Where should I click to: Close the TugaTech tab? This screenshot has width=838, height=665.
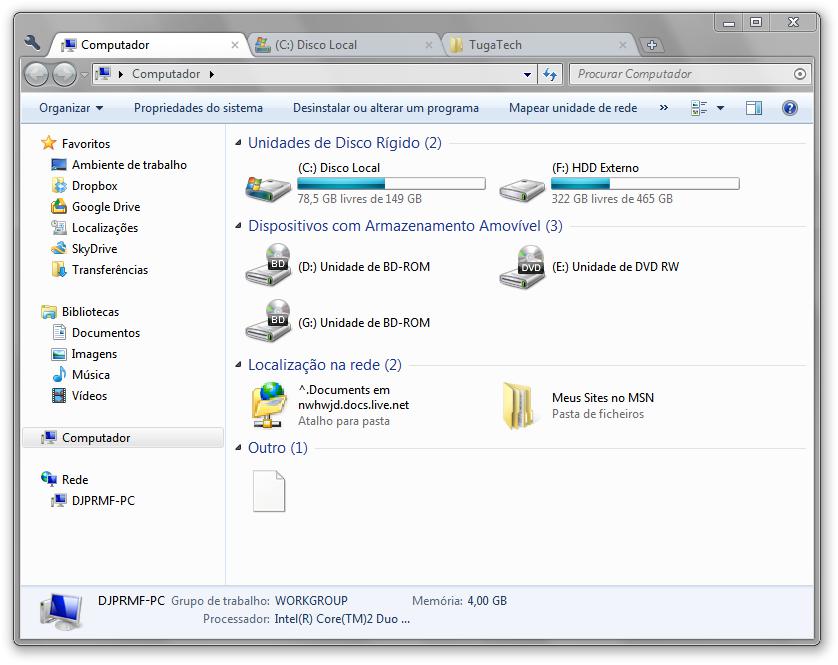point(623,45)
